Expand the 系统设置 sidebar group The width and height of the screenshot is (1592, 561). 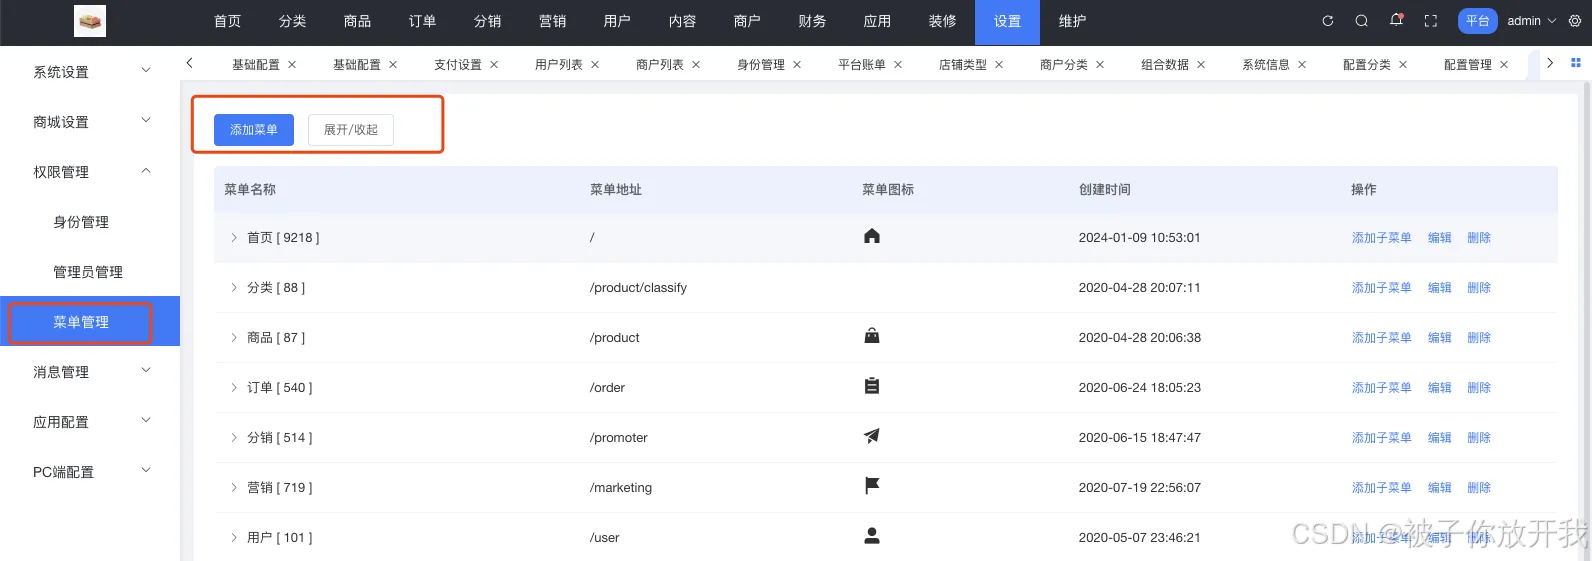[90, 72]
